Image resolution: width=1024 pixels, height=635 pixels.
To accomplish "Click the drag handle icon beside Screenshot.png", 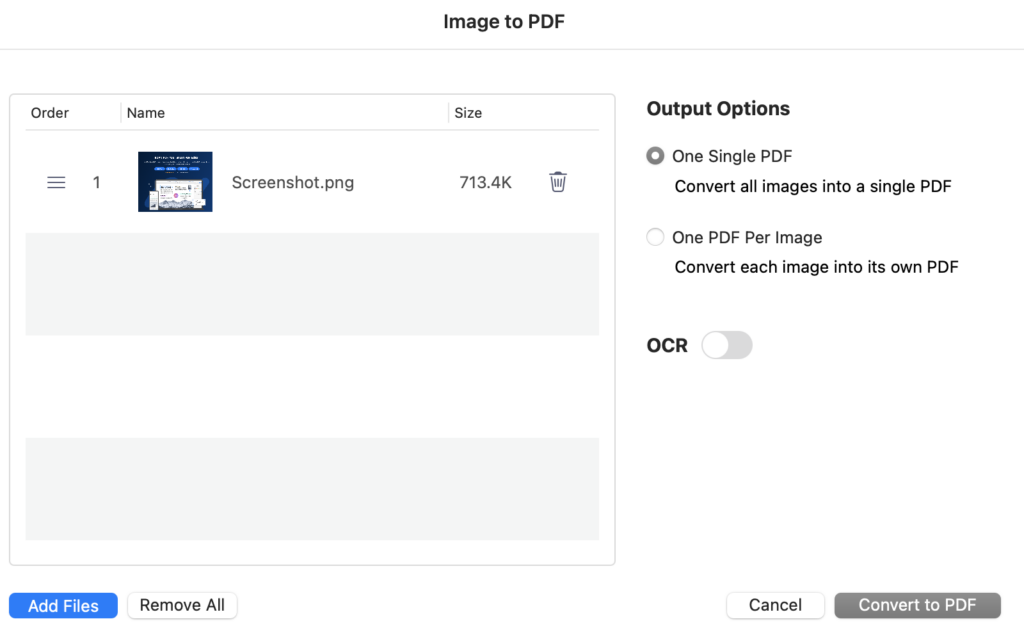I will [x=56, y=182].
